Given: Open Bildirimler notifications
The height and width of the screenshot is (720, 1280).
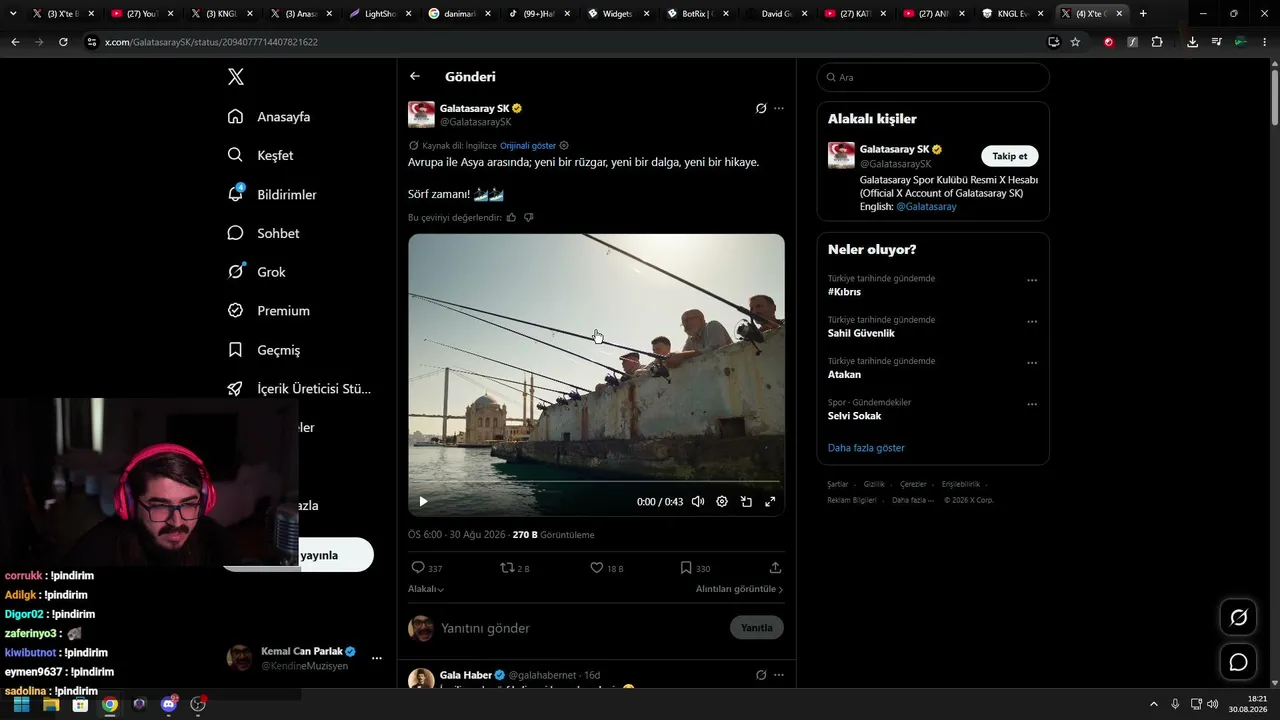Looking at the screenshot, I should coord(272,194).
